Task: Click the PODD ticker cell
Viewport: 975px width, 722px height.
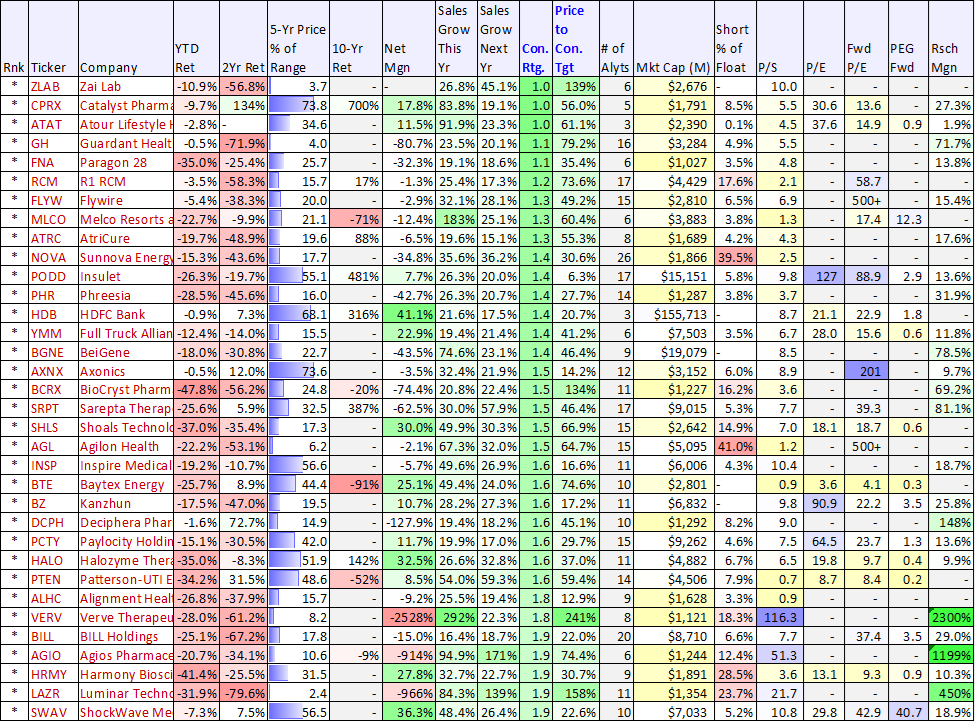Action: coord(53,277)
